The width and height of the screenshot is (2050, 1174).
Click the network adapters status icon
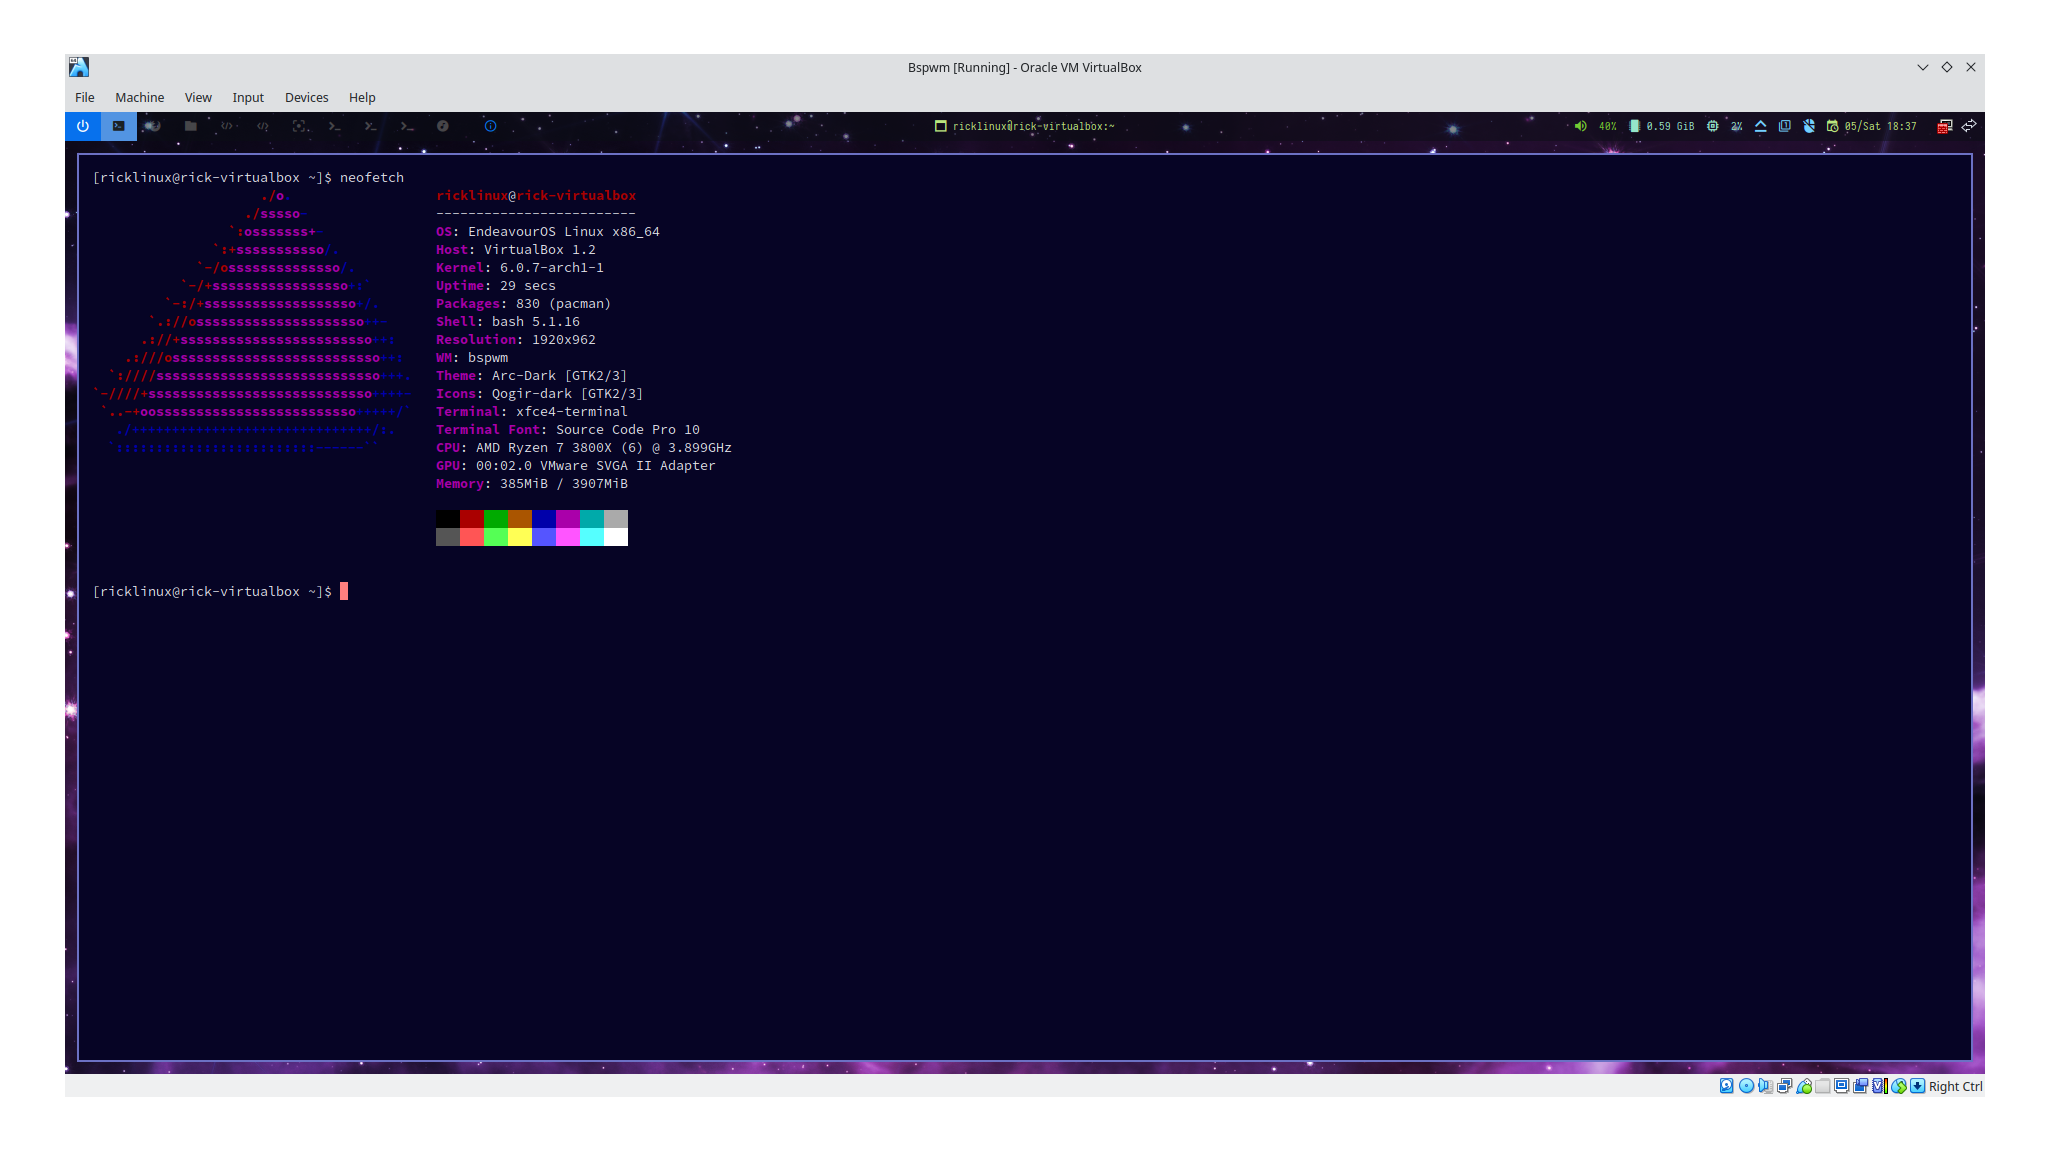click(x=1784, y=1086)
